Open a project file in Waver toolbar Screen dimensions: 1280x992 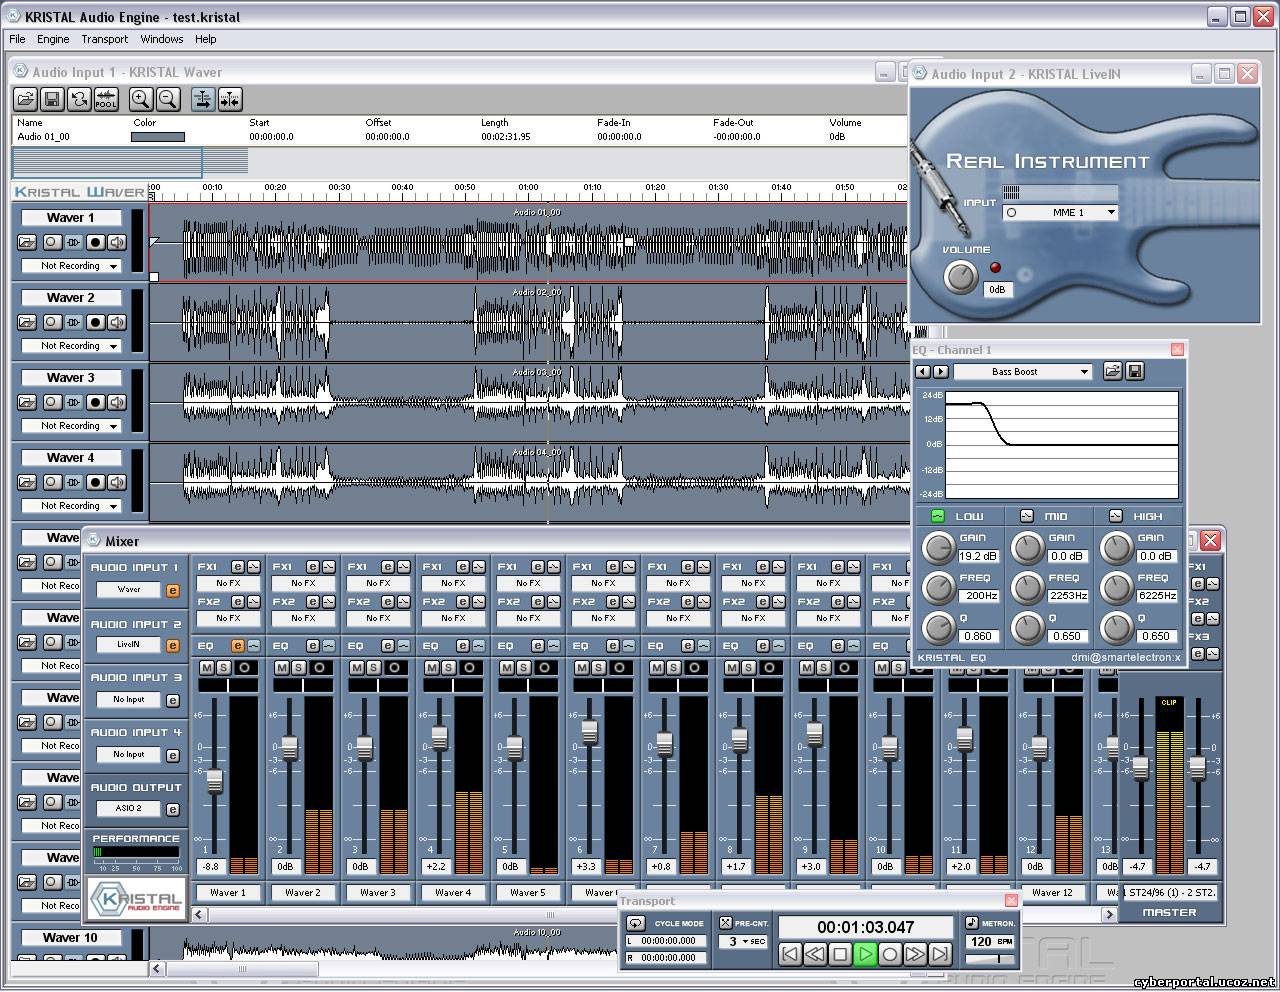tap(26, 99)
